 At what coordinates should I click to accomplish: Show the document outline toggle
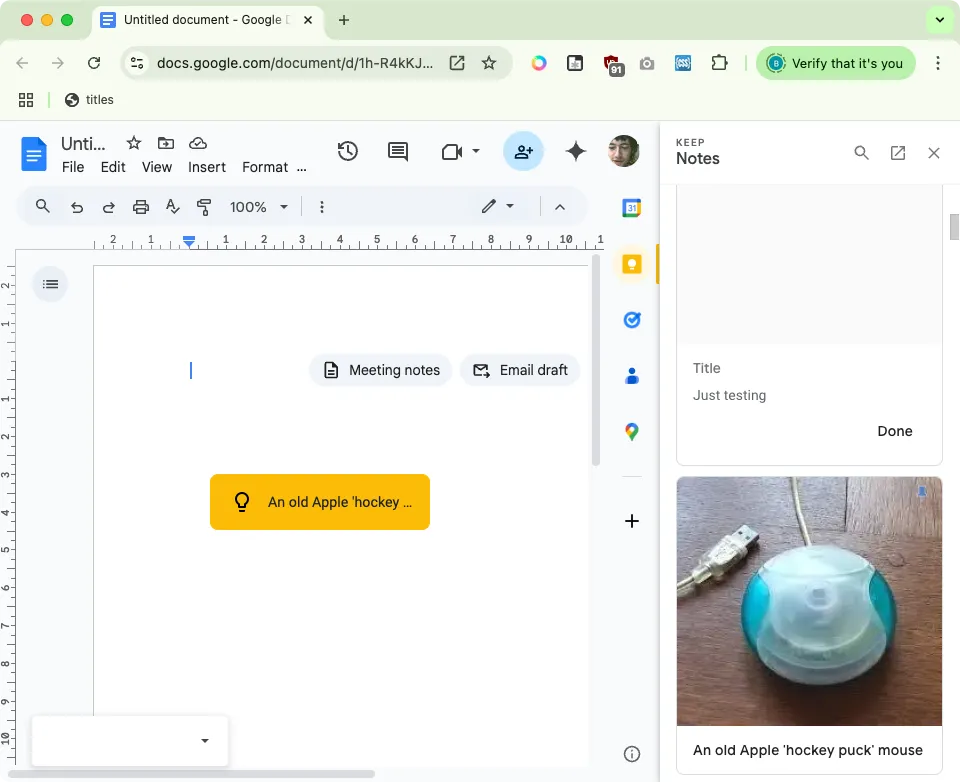[50, 284]
